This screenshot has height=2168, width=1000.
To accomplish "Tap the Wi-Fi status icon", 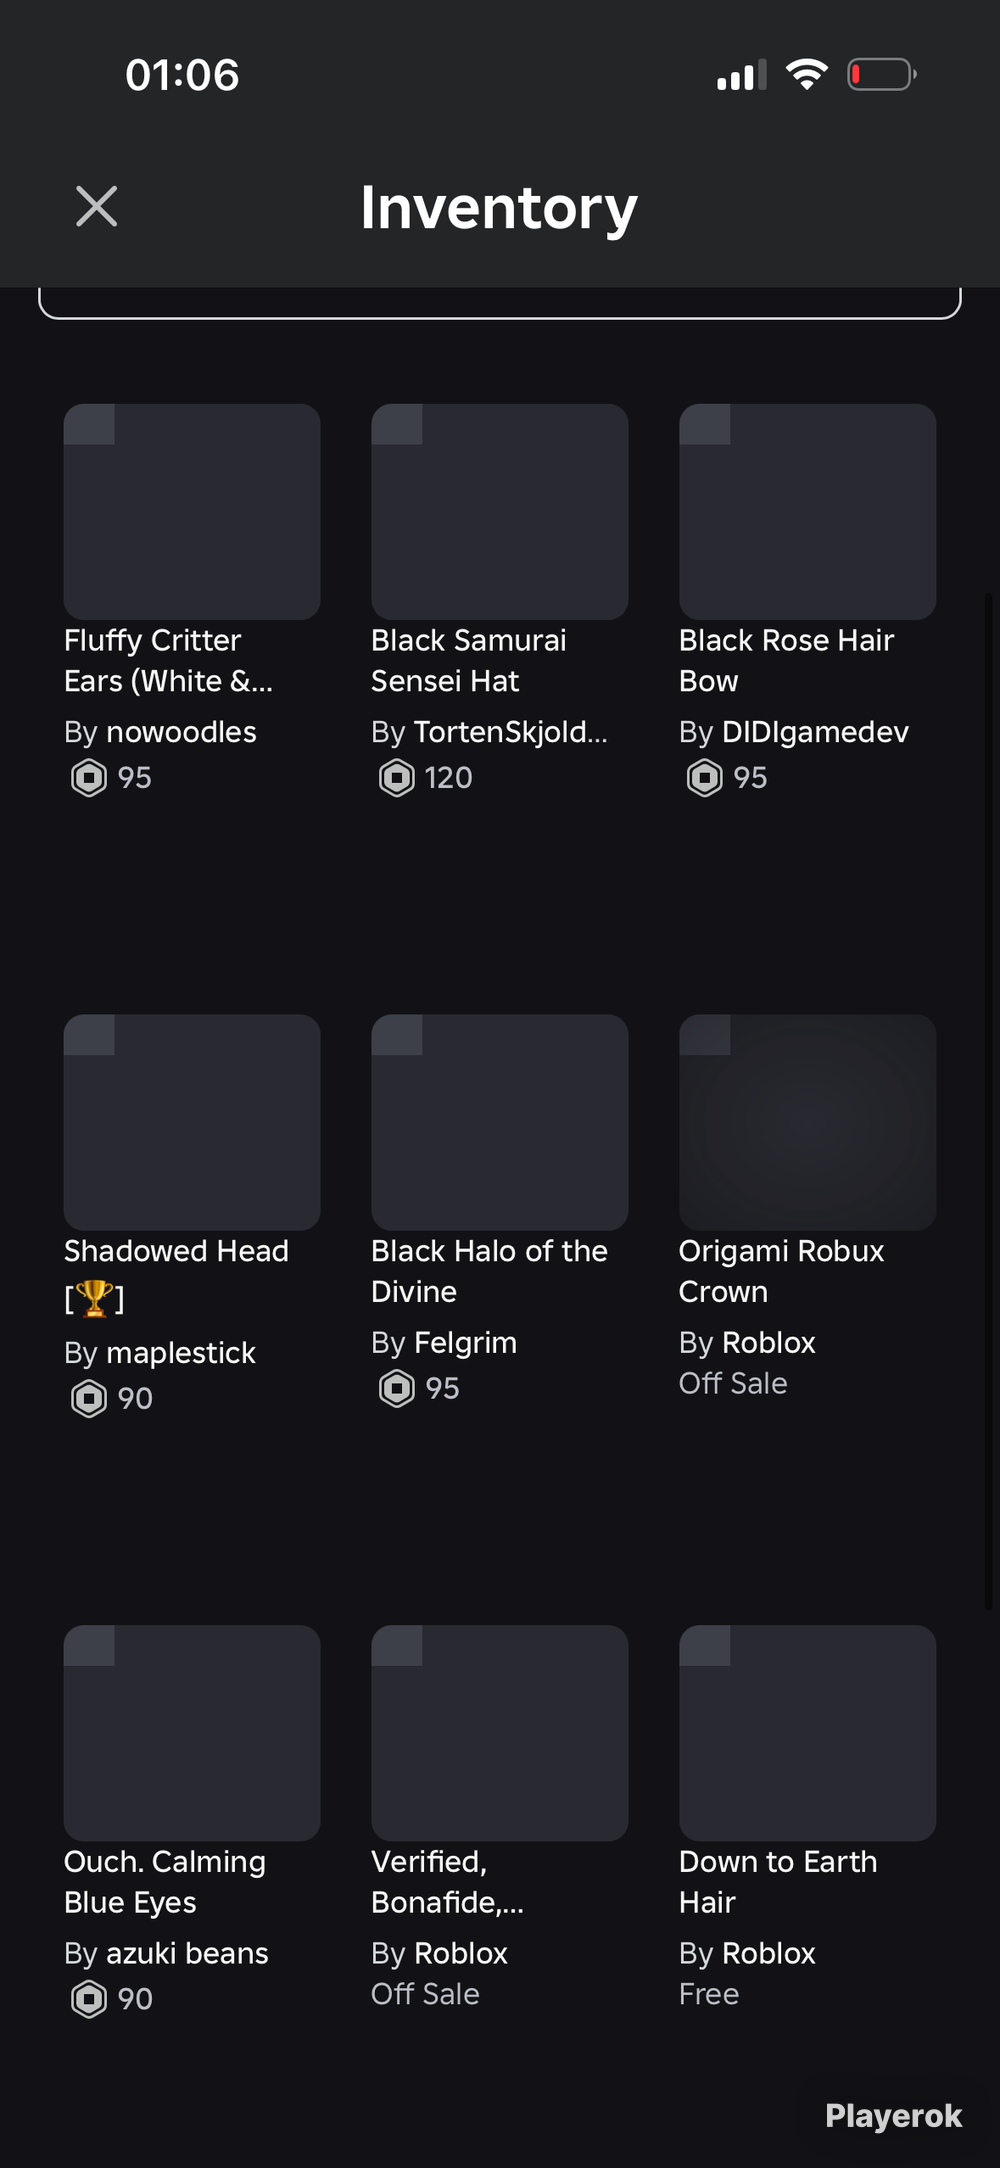I will click(806, 74).
